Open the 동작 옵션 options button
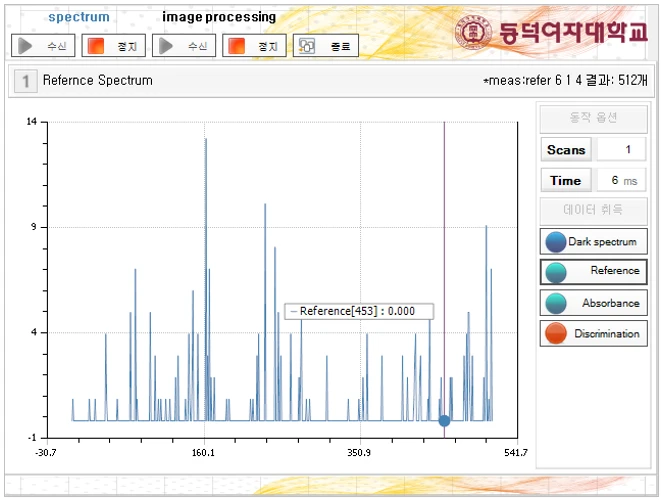Image resolution: width=665 pixels, height=501 pixels. pyautogui.click(x=593, y=118)
